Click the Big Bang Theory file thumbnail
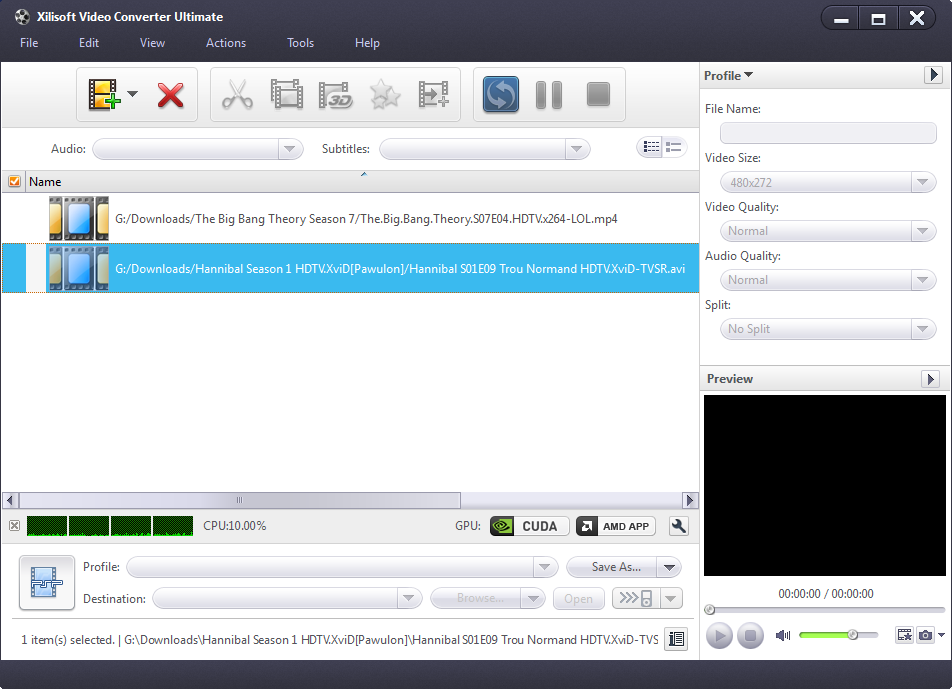Viewport: 952px width, 689px height. (x=79, y=219)
